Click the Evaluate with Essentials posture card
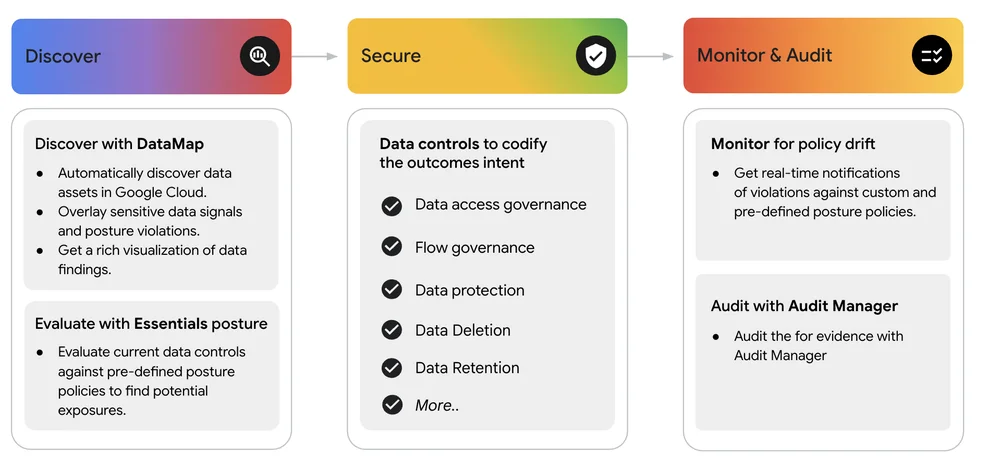The width and height of the screenshot is (1000, 468). point(152,366)
